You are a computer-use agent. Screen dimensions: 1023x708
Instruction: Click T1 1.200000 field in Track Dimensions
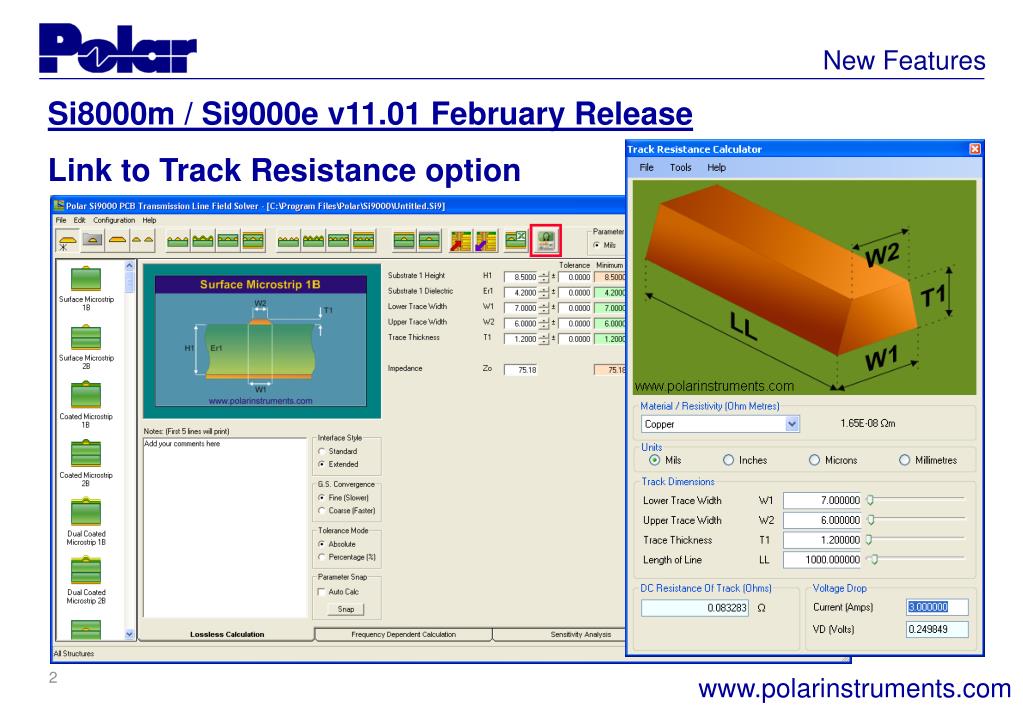[822, 540]
